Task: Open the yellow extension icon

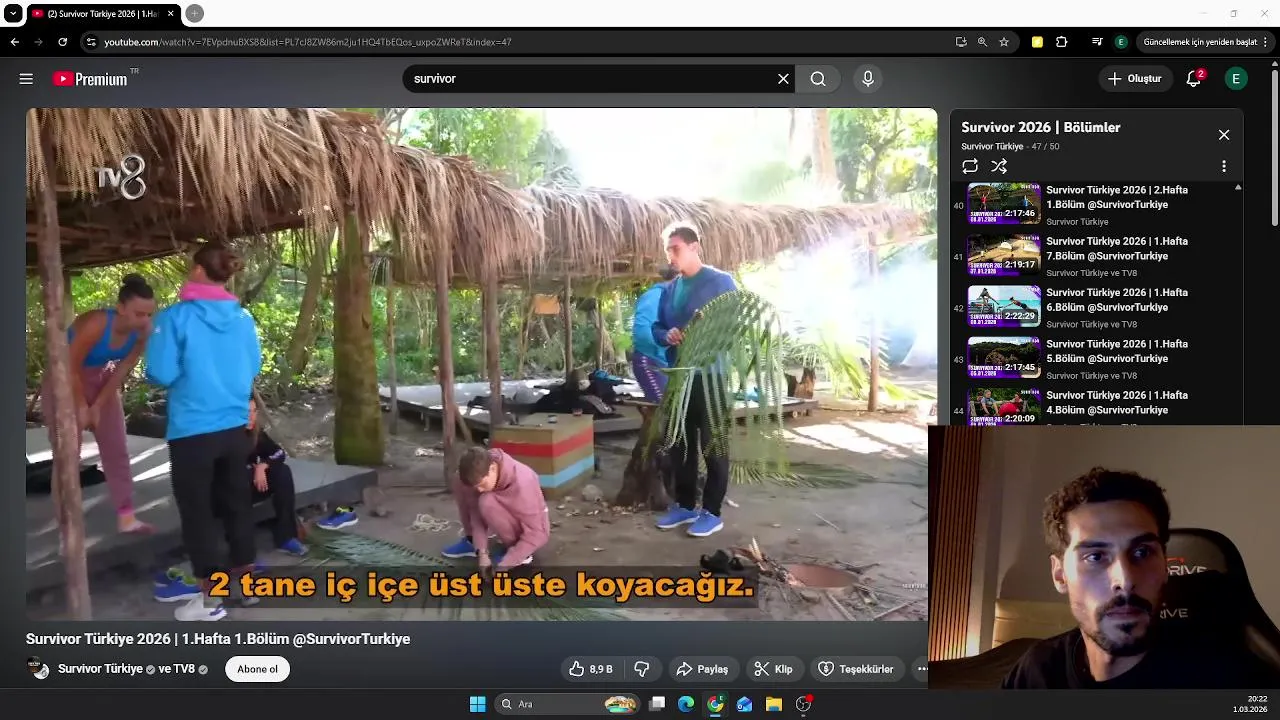Action: [1037, 42]
